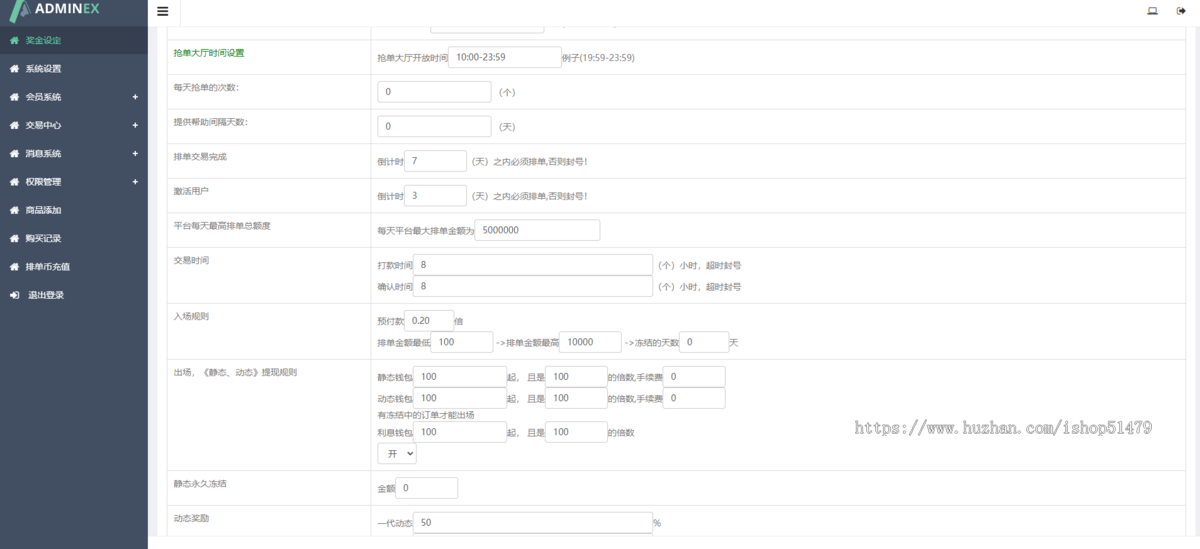Viewport: 1200px width, 549px height.
Task: Click the 预付款 field showing 0.20
Action: tap(430, 321)
